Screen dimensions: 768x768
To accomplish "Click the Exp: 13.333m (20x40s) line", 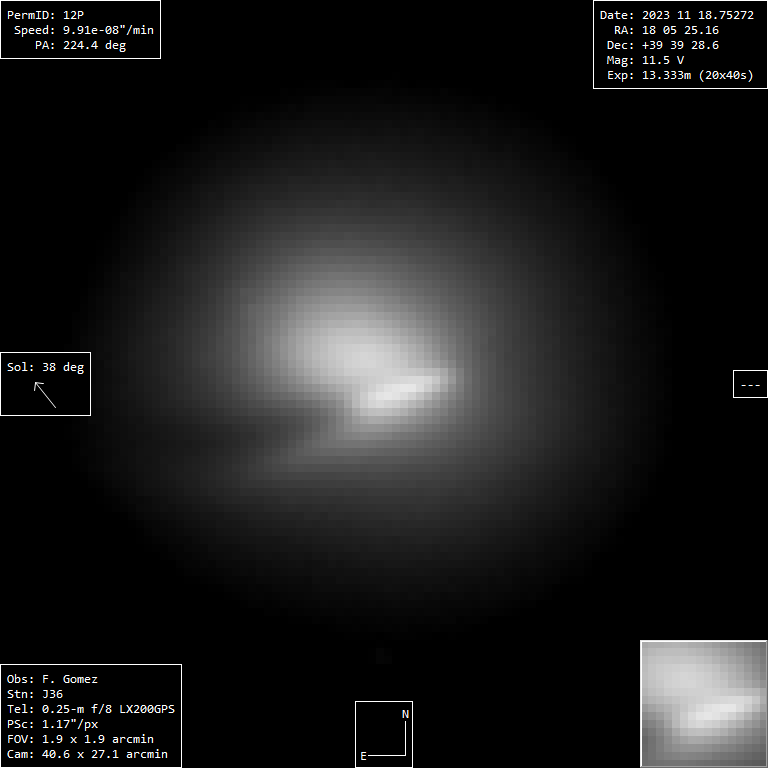I will click(680, 75).
